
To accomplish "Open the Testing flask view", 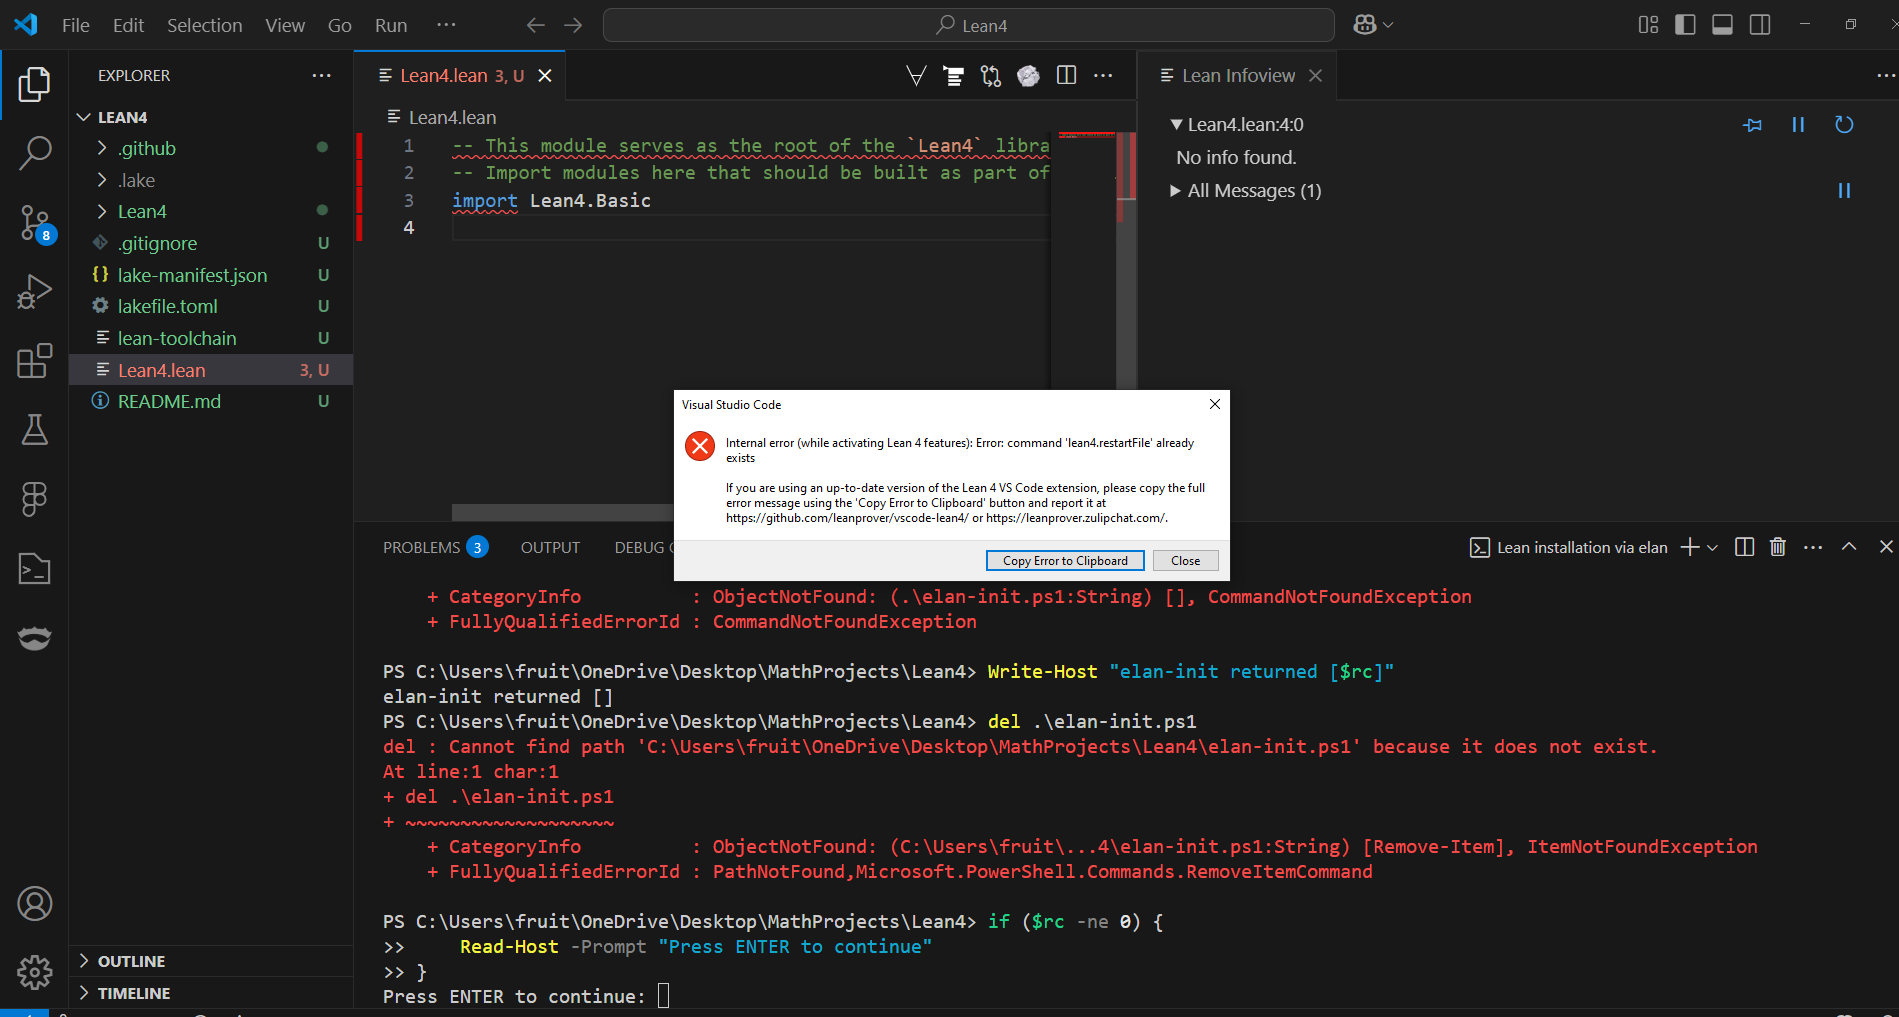I will (x=34, y=430).
